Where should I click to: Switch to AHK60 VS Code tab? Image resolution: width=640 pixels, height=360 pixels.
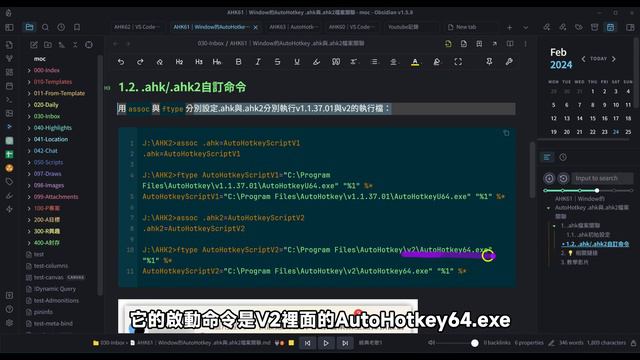[351, 27]
